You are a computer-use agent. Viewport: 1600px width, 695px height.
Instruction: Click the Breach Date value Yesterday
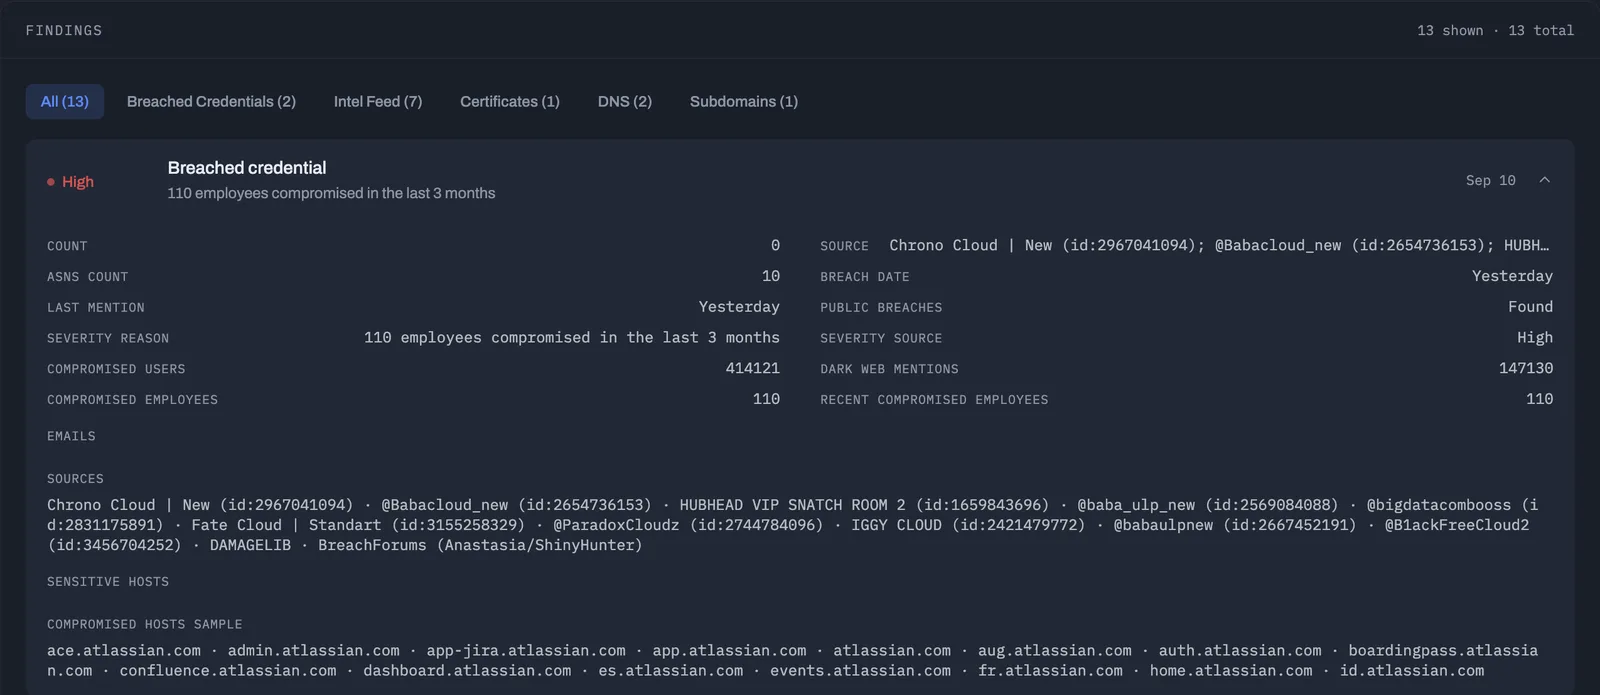tap(1512, 276)
